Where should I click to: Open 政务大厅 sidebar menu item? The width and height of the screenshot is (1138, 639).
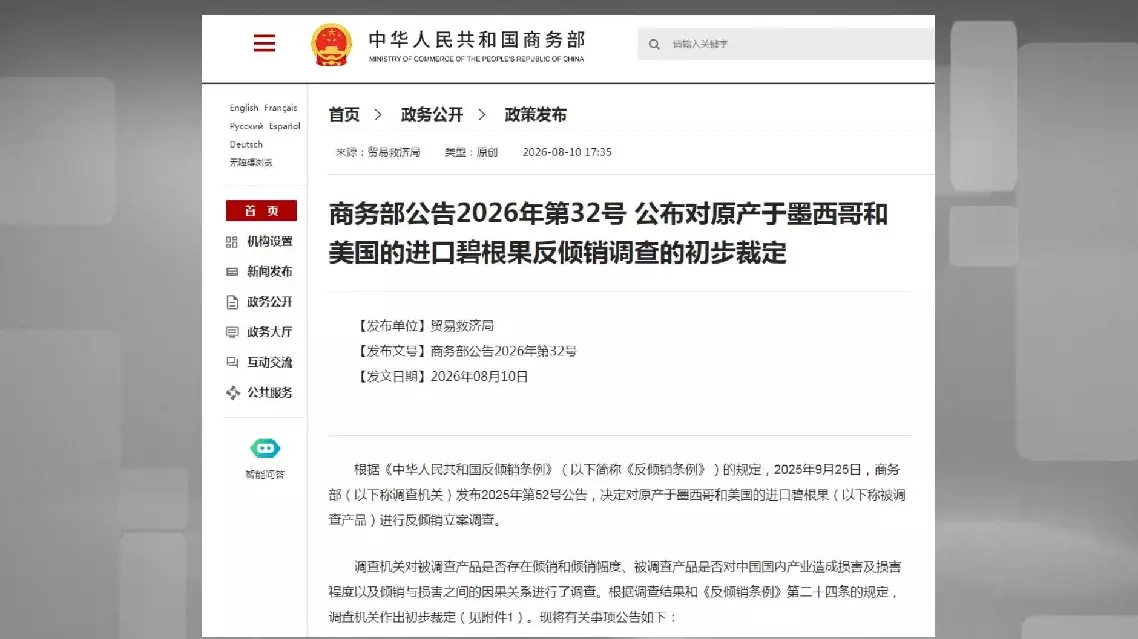(270, 332)
